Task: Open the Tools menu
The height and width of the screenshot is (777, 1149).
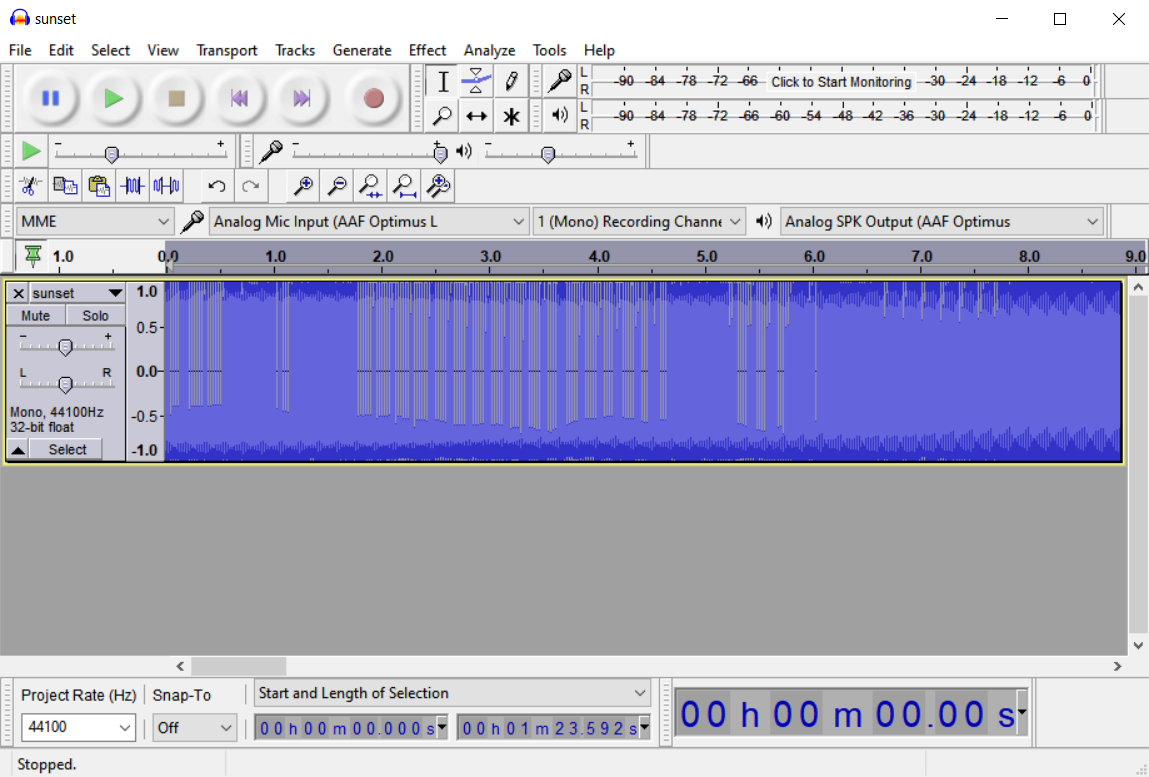Action: [549, 50]
